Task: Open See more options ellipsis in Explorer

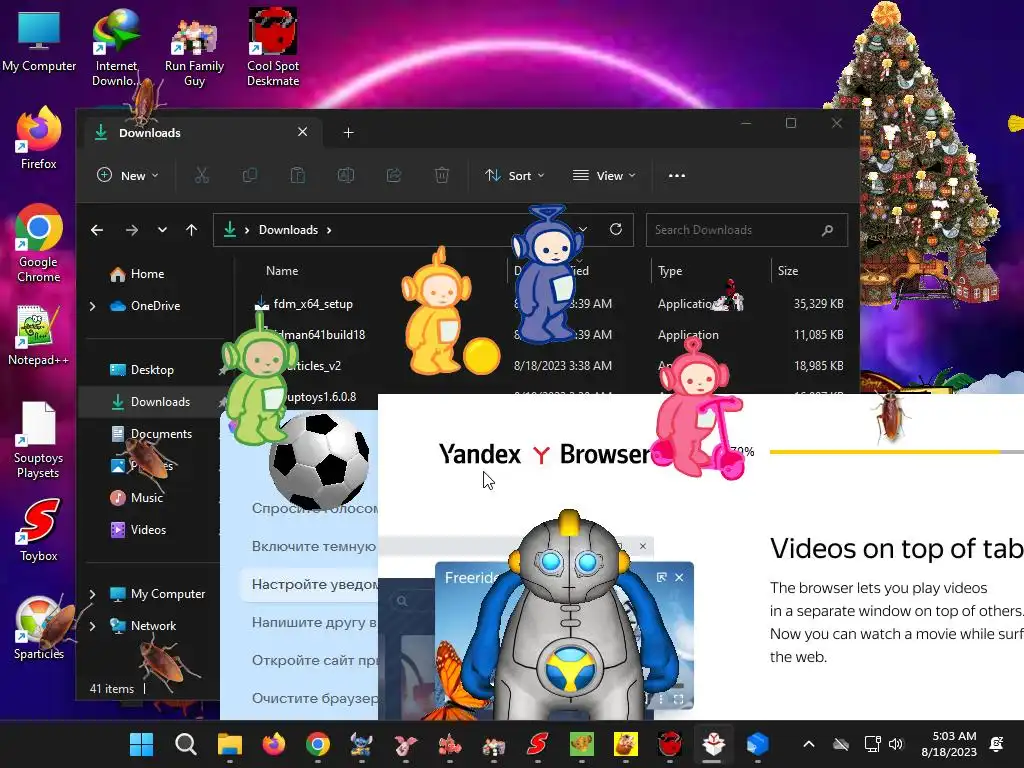Action: (677, 175)
